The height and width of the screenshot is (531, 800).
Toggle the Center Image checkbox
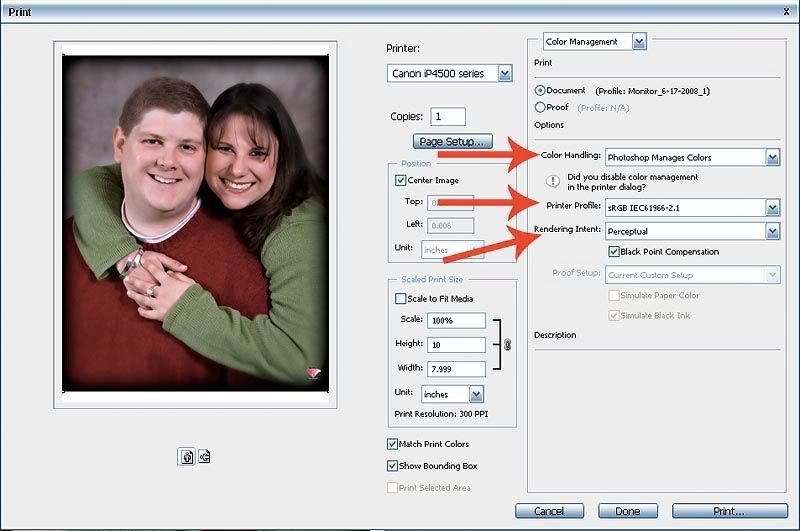pos(401,181)
